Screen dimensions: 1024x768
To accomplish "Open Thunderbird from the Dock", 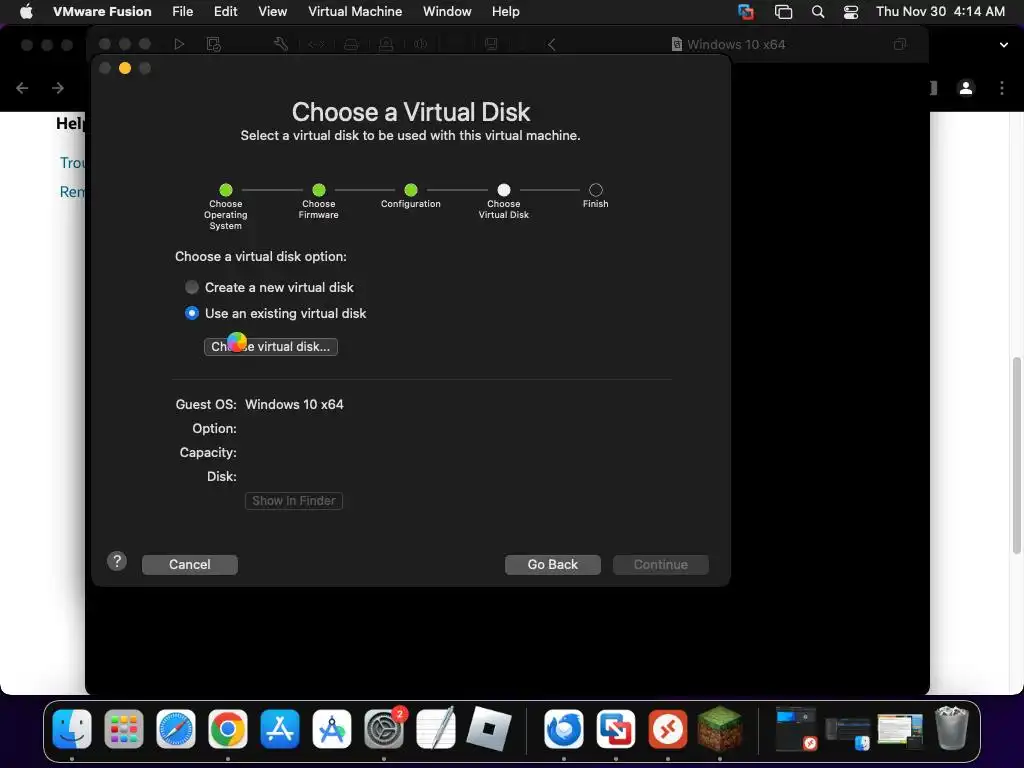I will pos(564,729).
